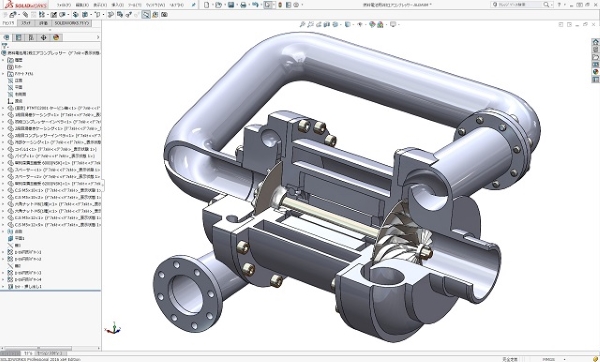Toggle the Section View in view toolbar
Image resolution: width=600 pixels, height=362 pixels.
coord(326,24)
